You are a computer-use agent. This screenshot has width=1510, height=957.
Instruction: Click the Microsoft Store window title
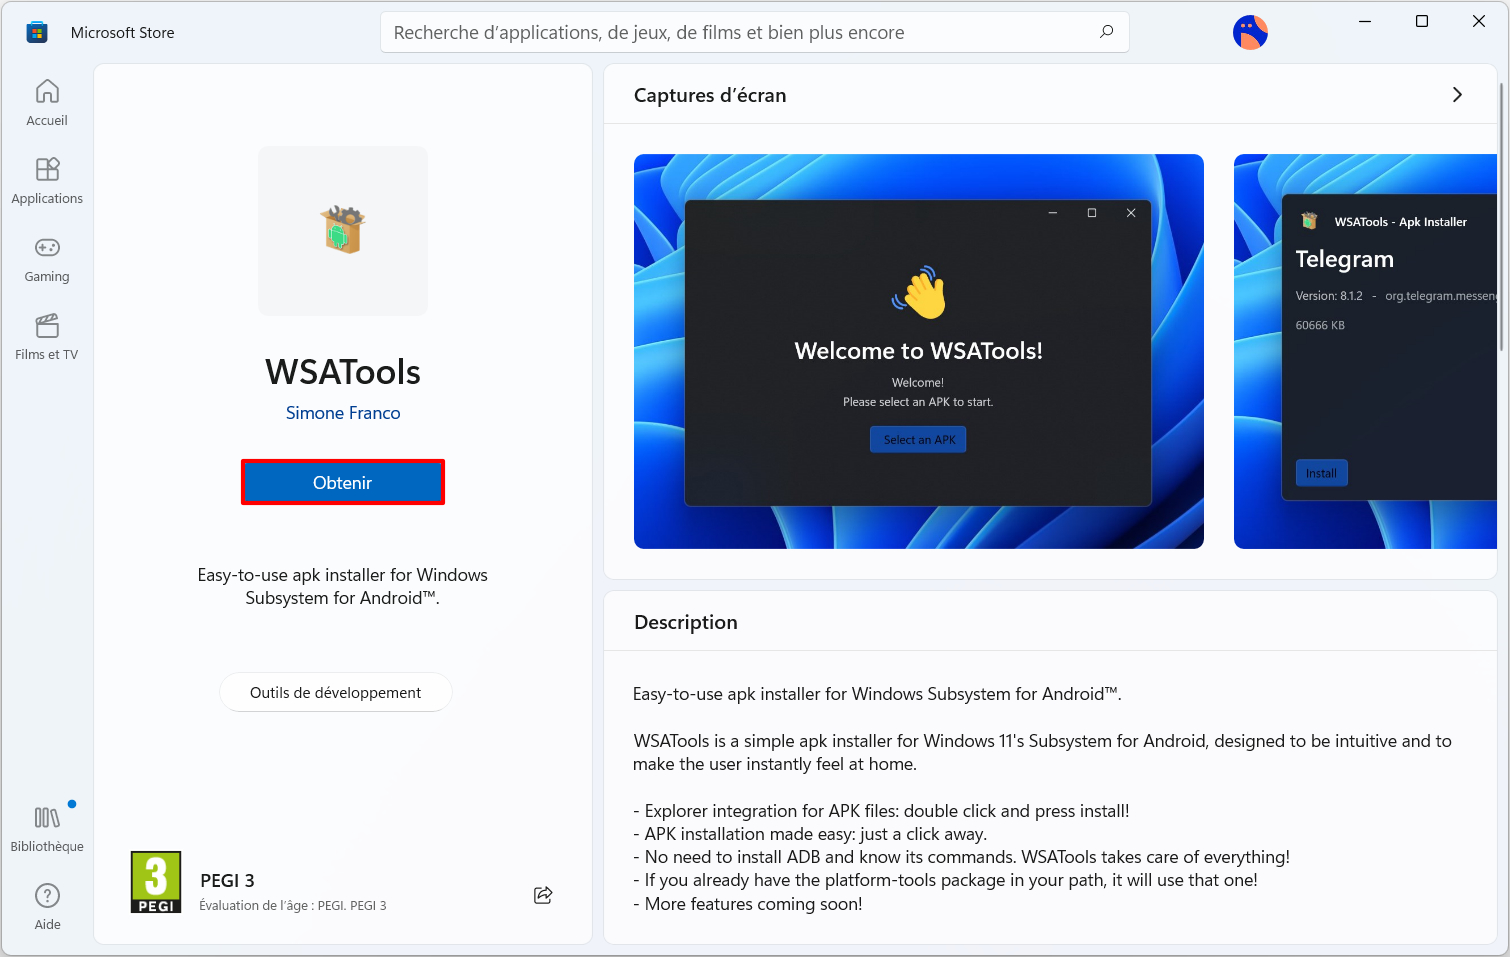click(x=123, y=32)
